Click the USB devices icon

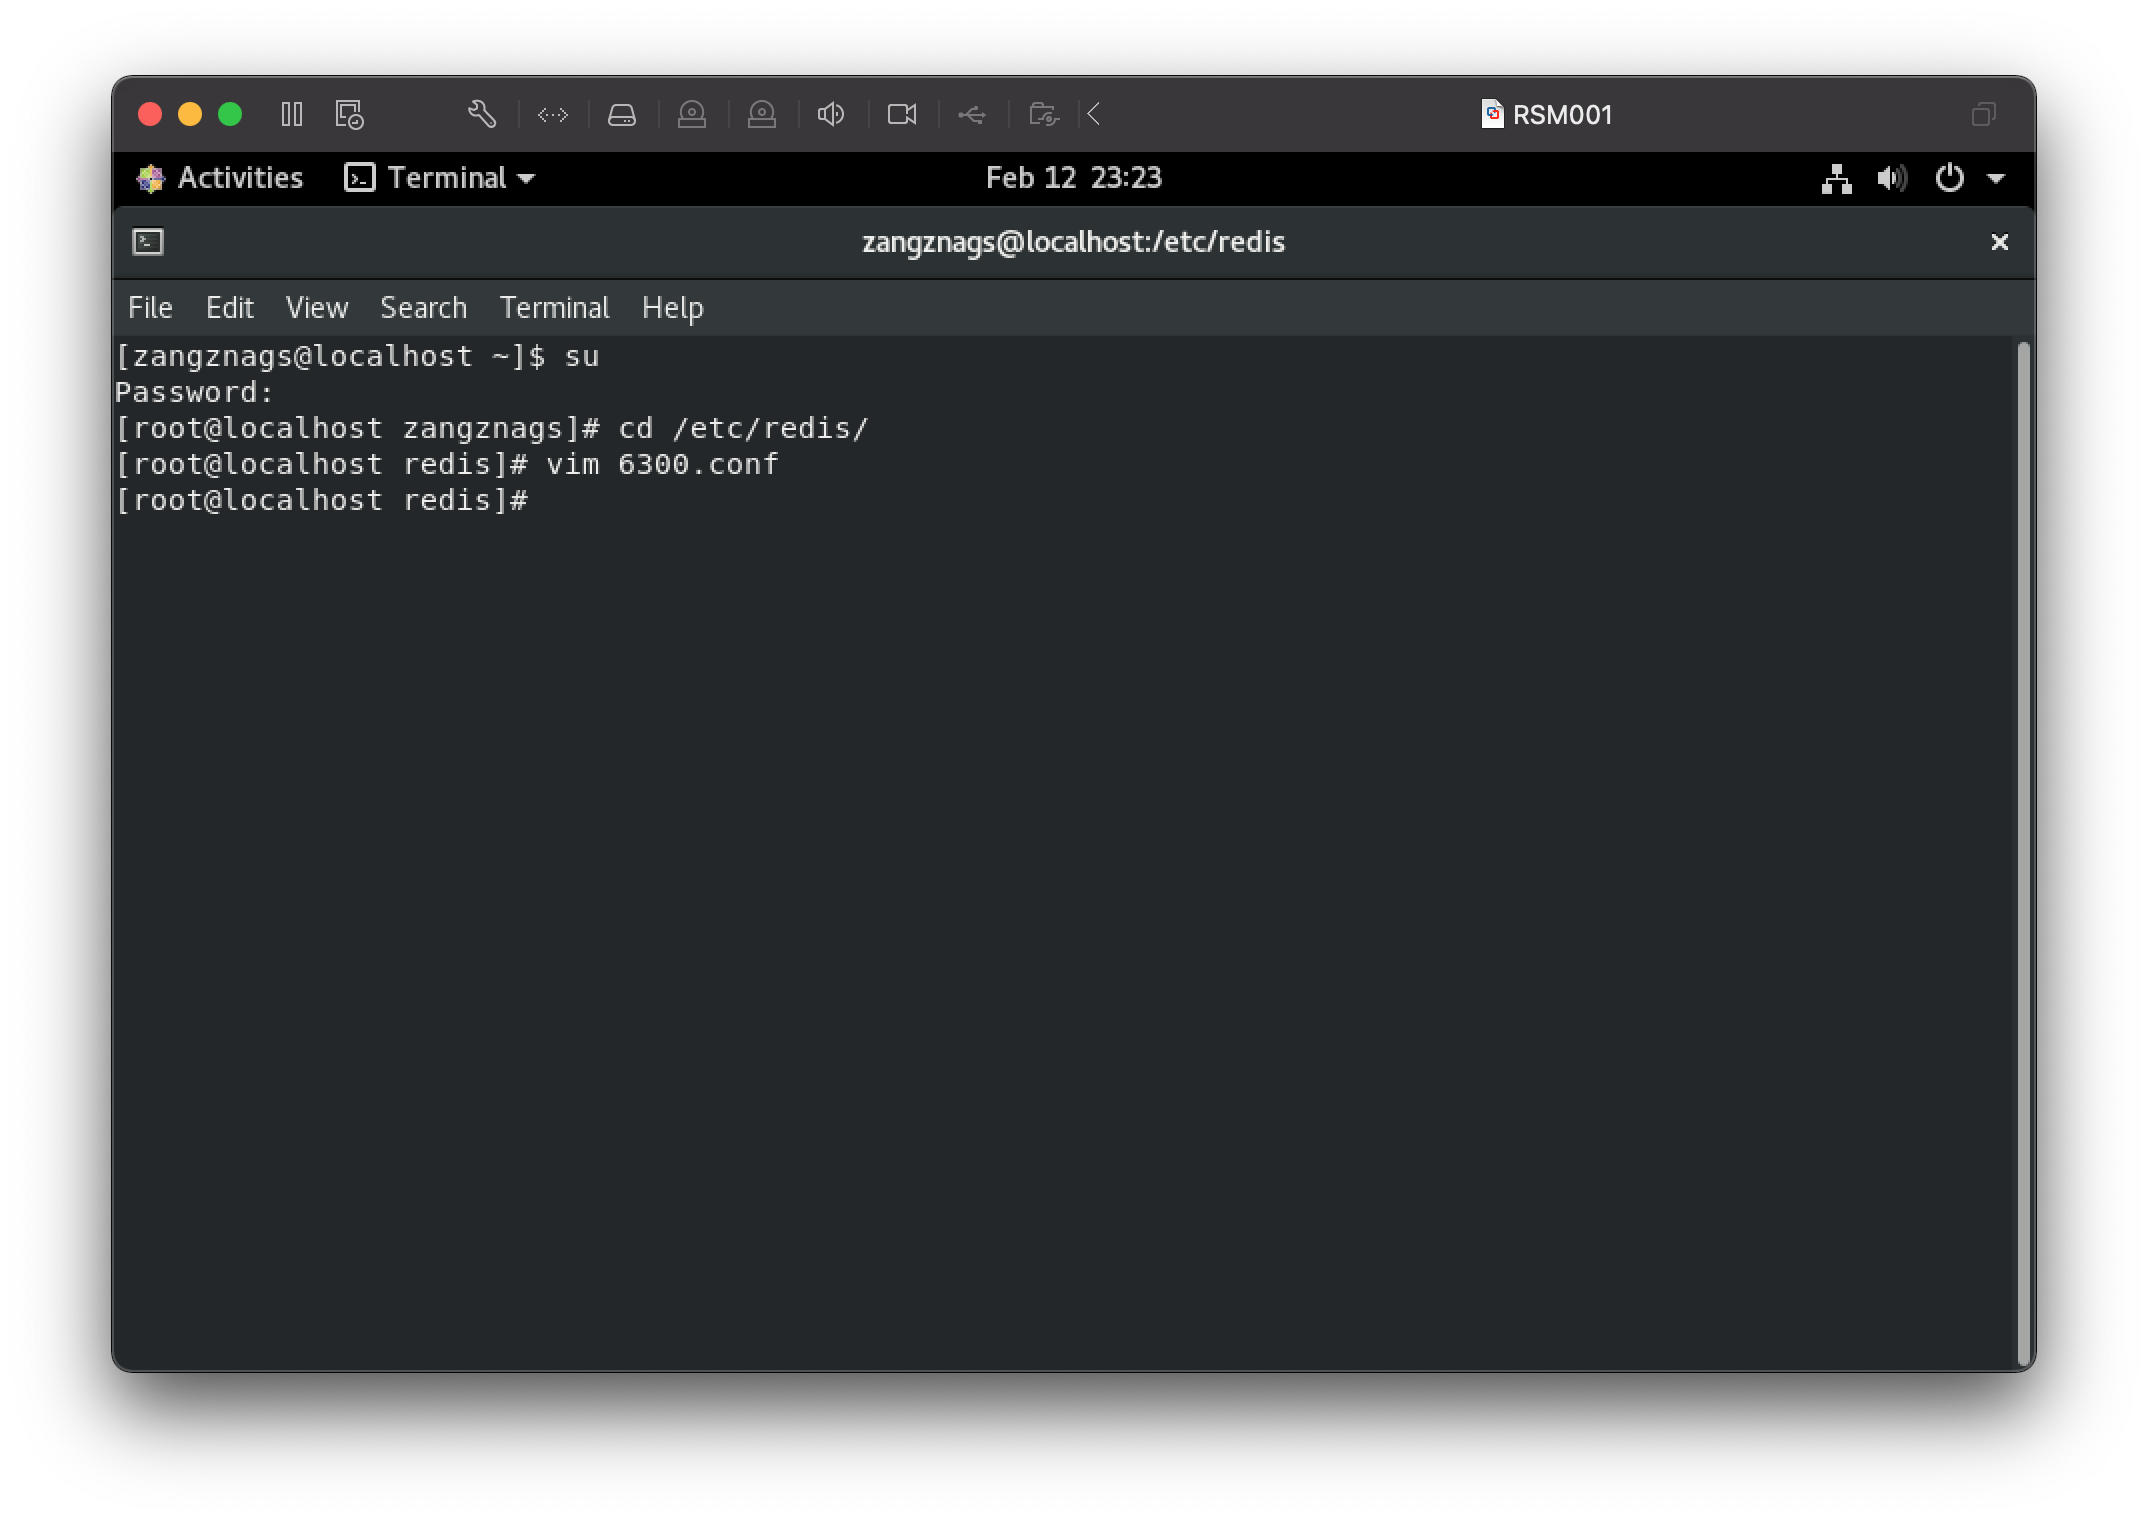972,115
